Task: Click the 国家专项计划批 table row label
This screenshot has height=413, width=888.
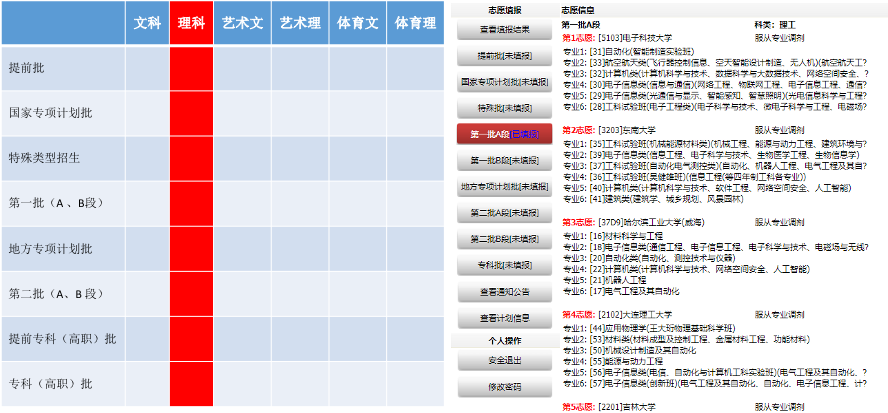Action: (51, 113)
